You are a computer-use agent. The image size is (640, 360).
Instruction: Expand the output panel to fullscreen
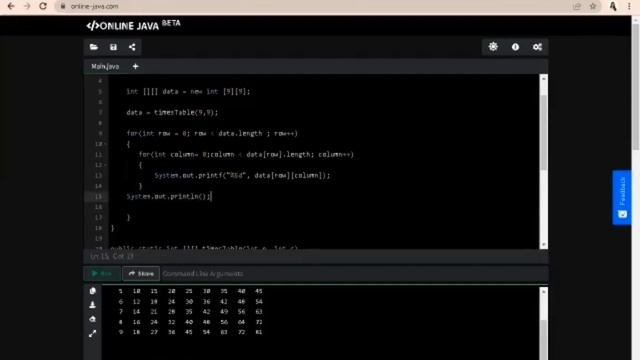93,334
